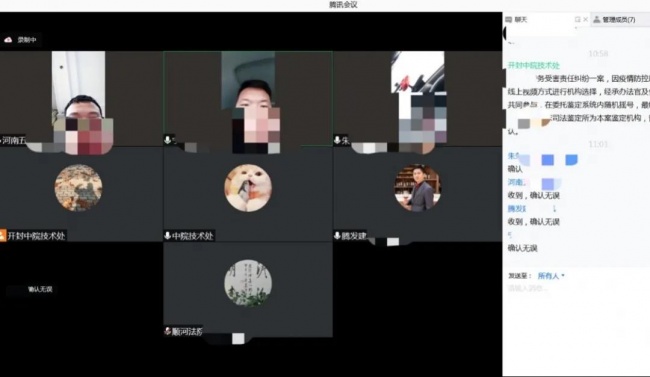Click the cloud recording indicator 录制中
650x377 pixels.
tap(21, 40)
